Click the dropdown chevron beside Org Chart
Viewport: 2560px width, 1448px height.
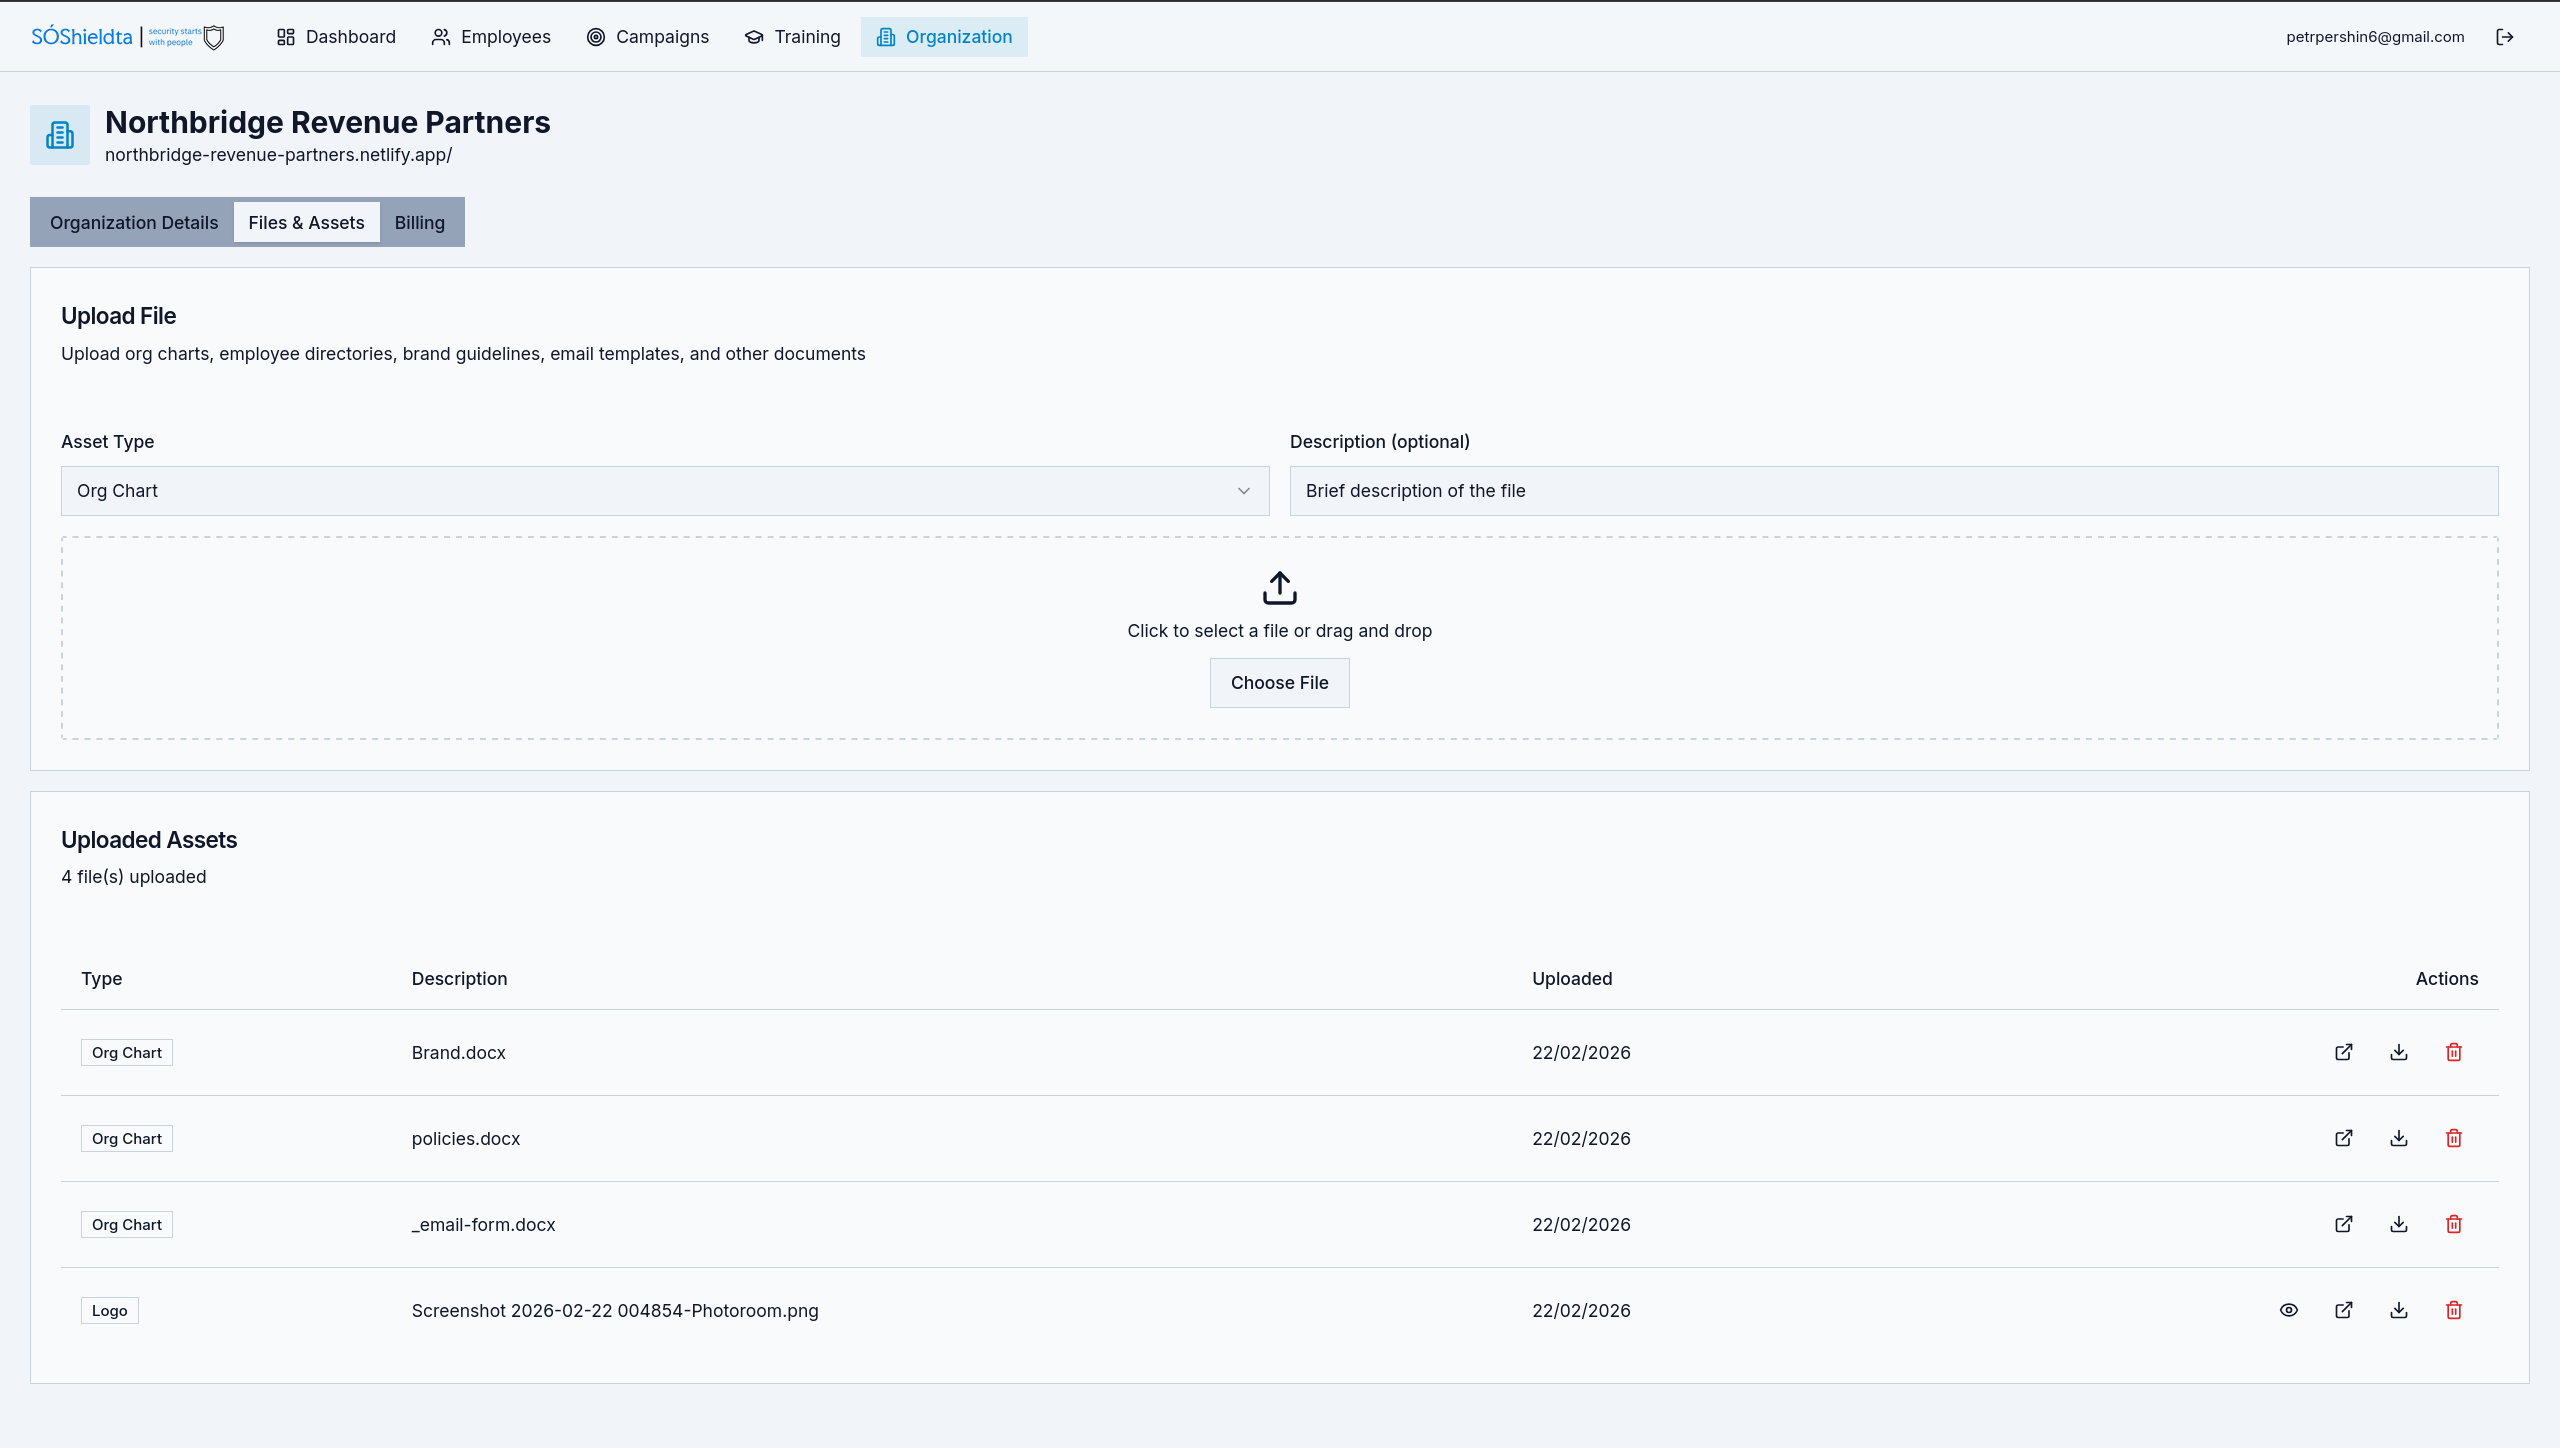point(1243,491)
